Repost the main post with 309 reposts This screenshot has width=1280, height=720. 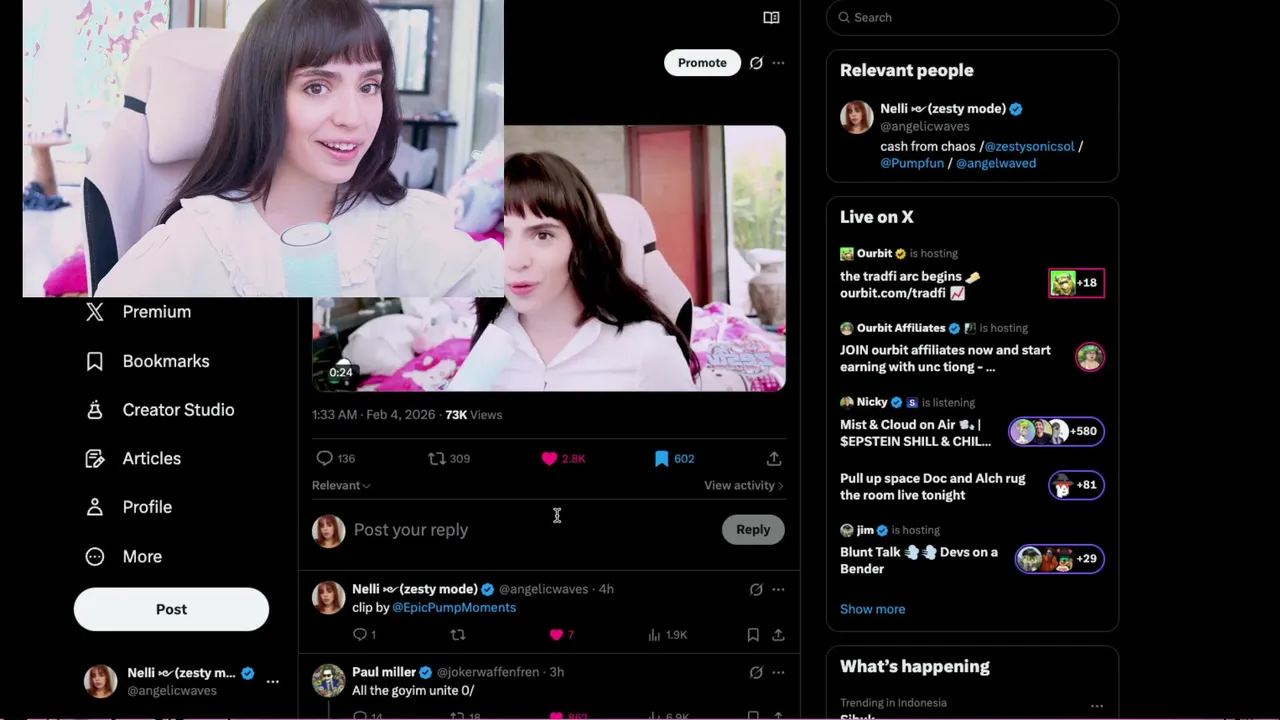click(x=449, y=458)
